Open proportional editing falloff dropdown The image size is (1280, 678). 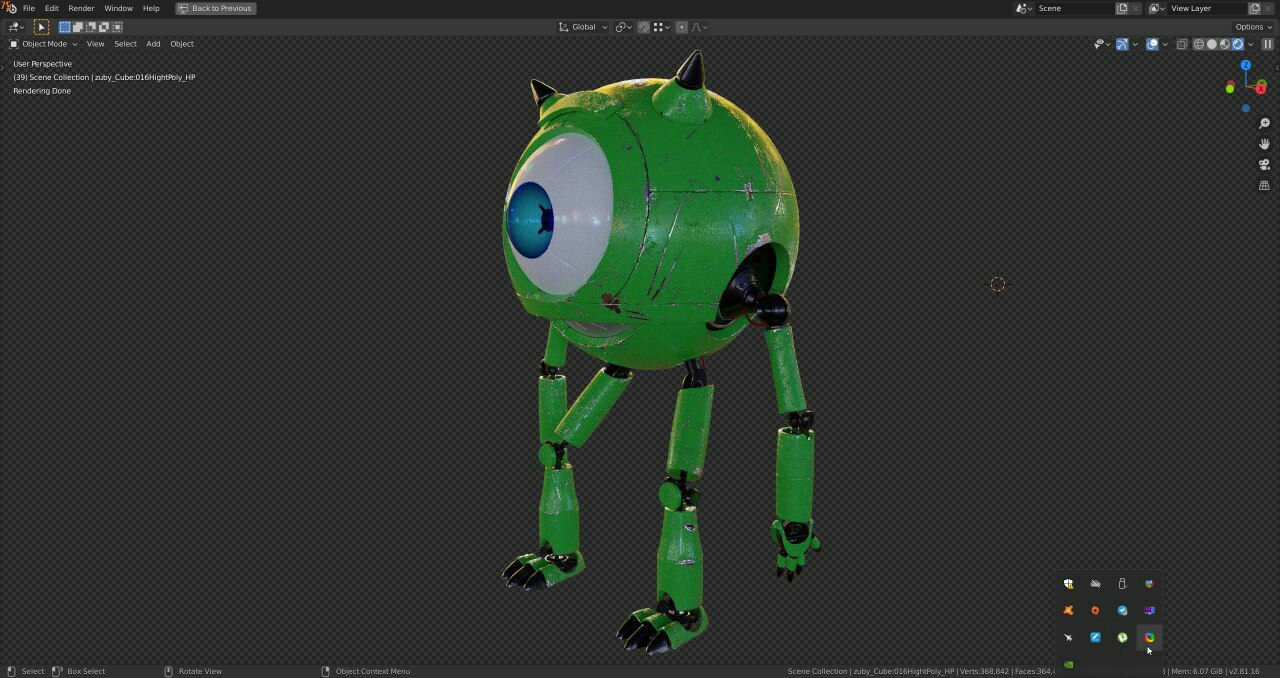coord(699,27)
